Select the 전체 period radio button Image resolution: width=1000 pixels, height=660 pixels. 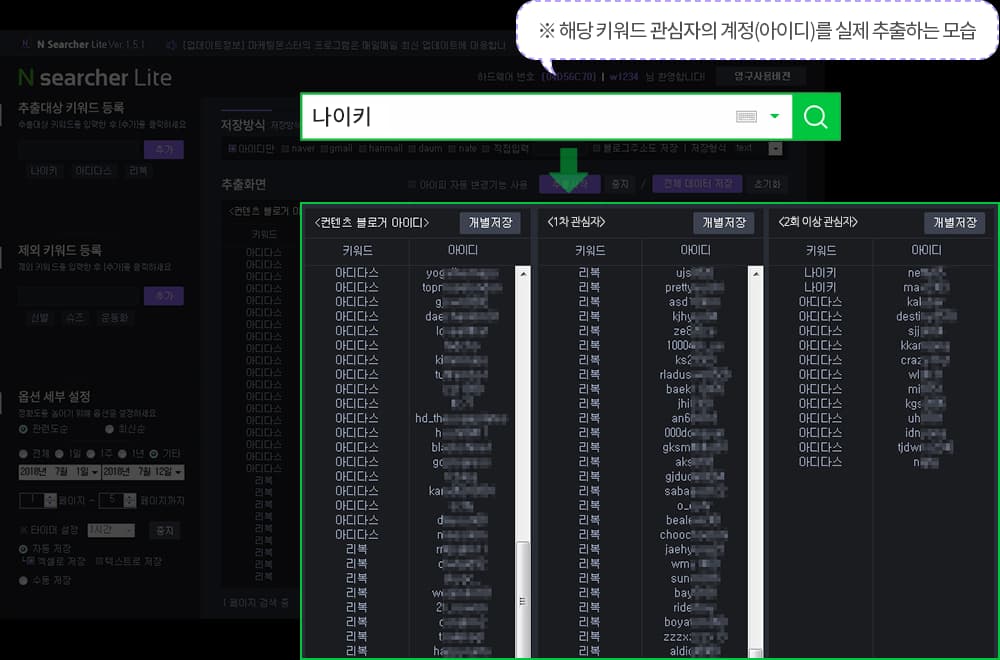tap(23, 454)
